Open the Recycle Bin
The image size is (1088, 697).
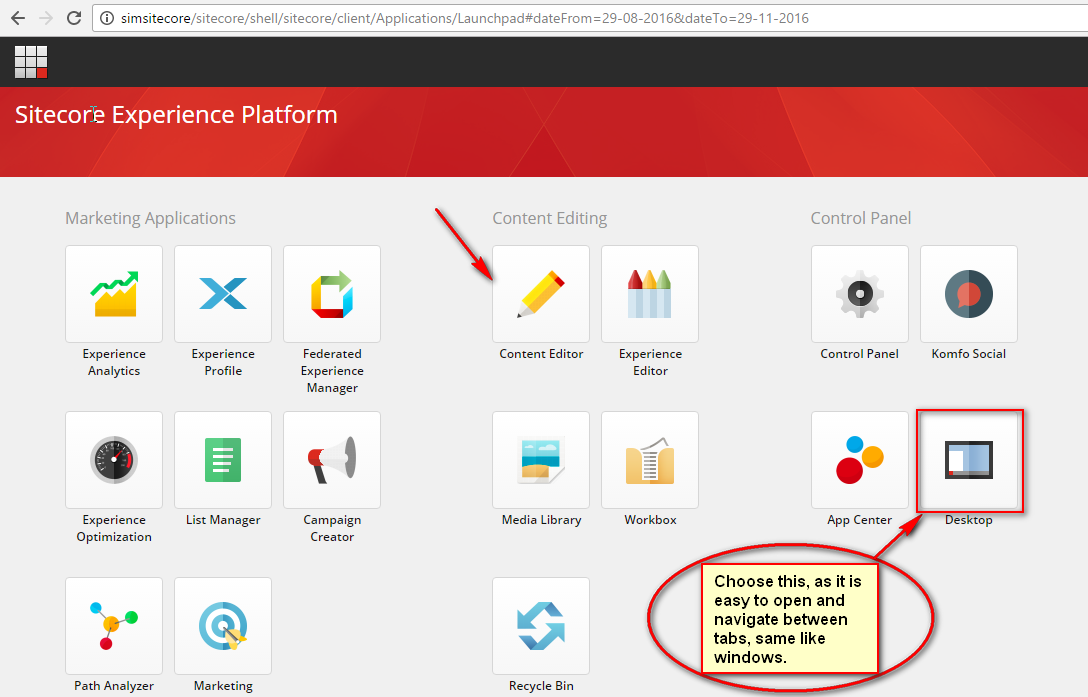(x=541, y=625)
